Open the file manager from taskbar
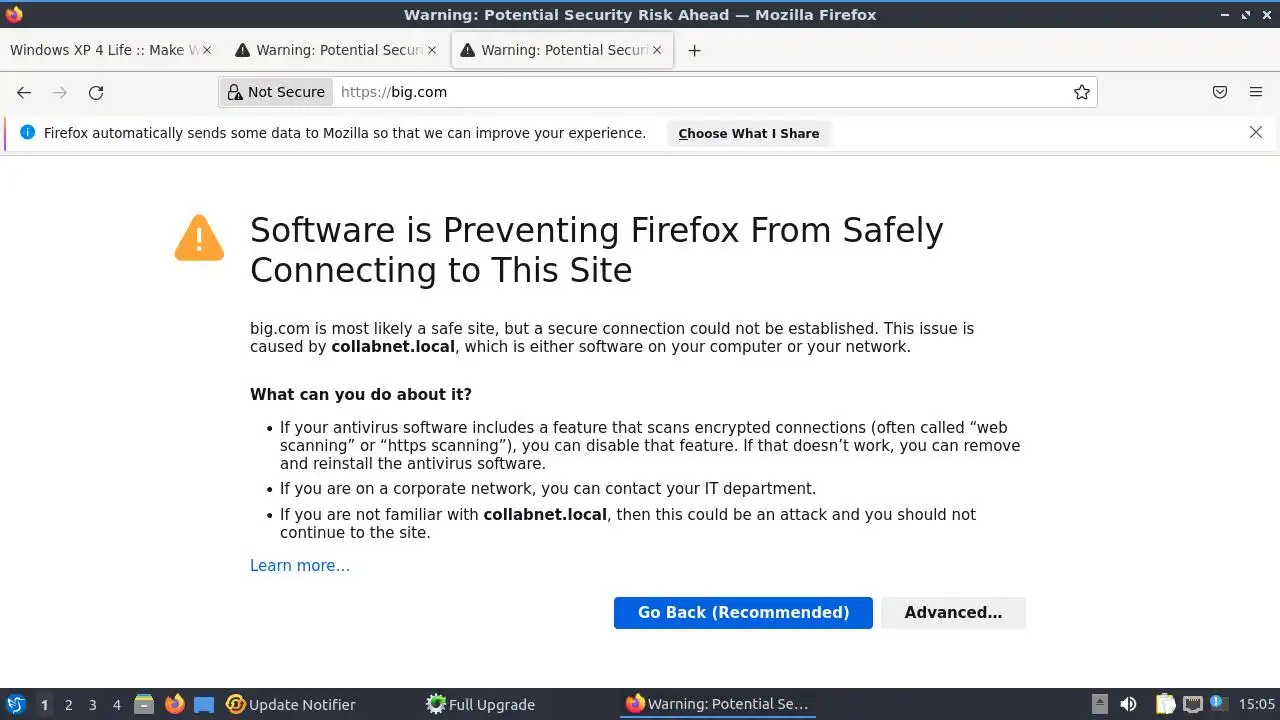Image resolution: width=1280 pixels, height=720 pixels. pos(144,704)
